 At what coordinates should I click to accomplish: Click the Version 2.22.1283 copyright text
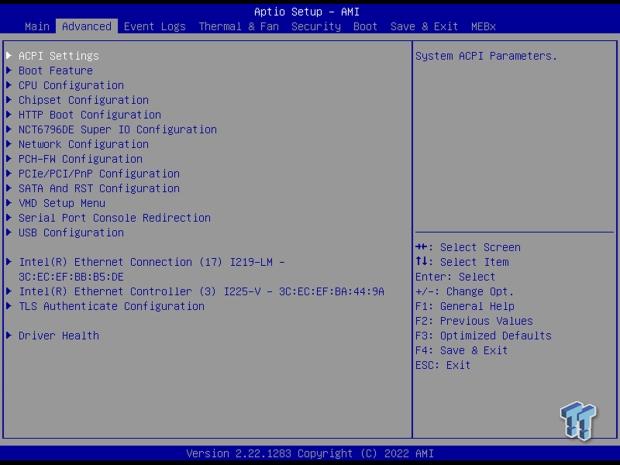point(310,453)
